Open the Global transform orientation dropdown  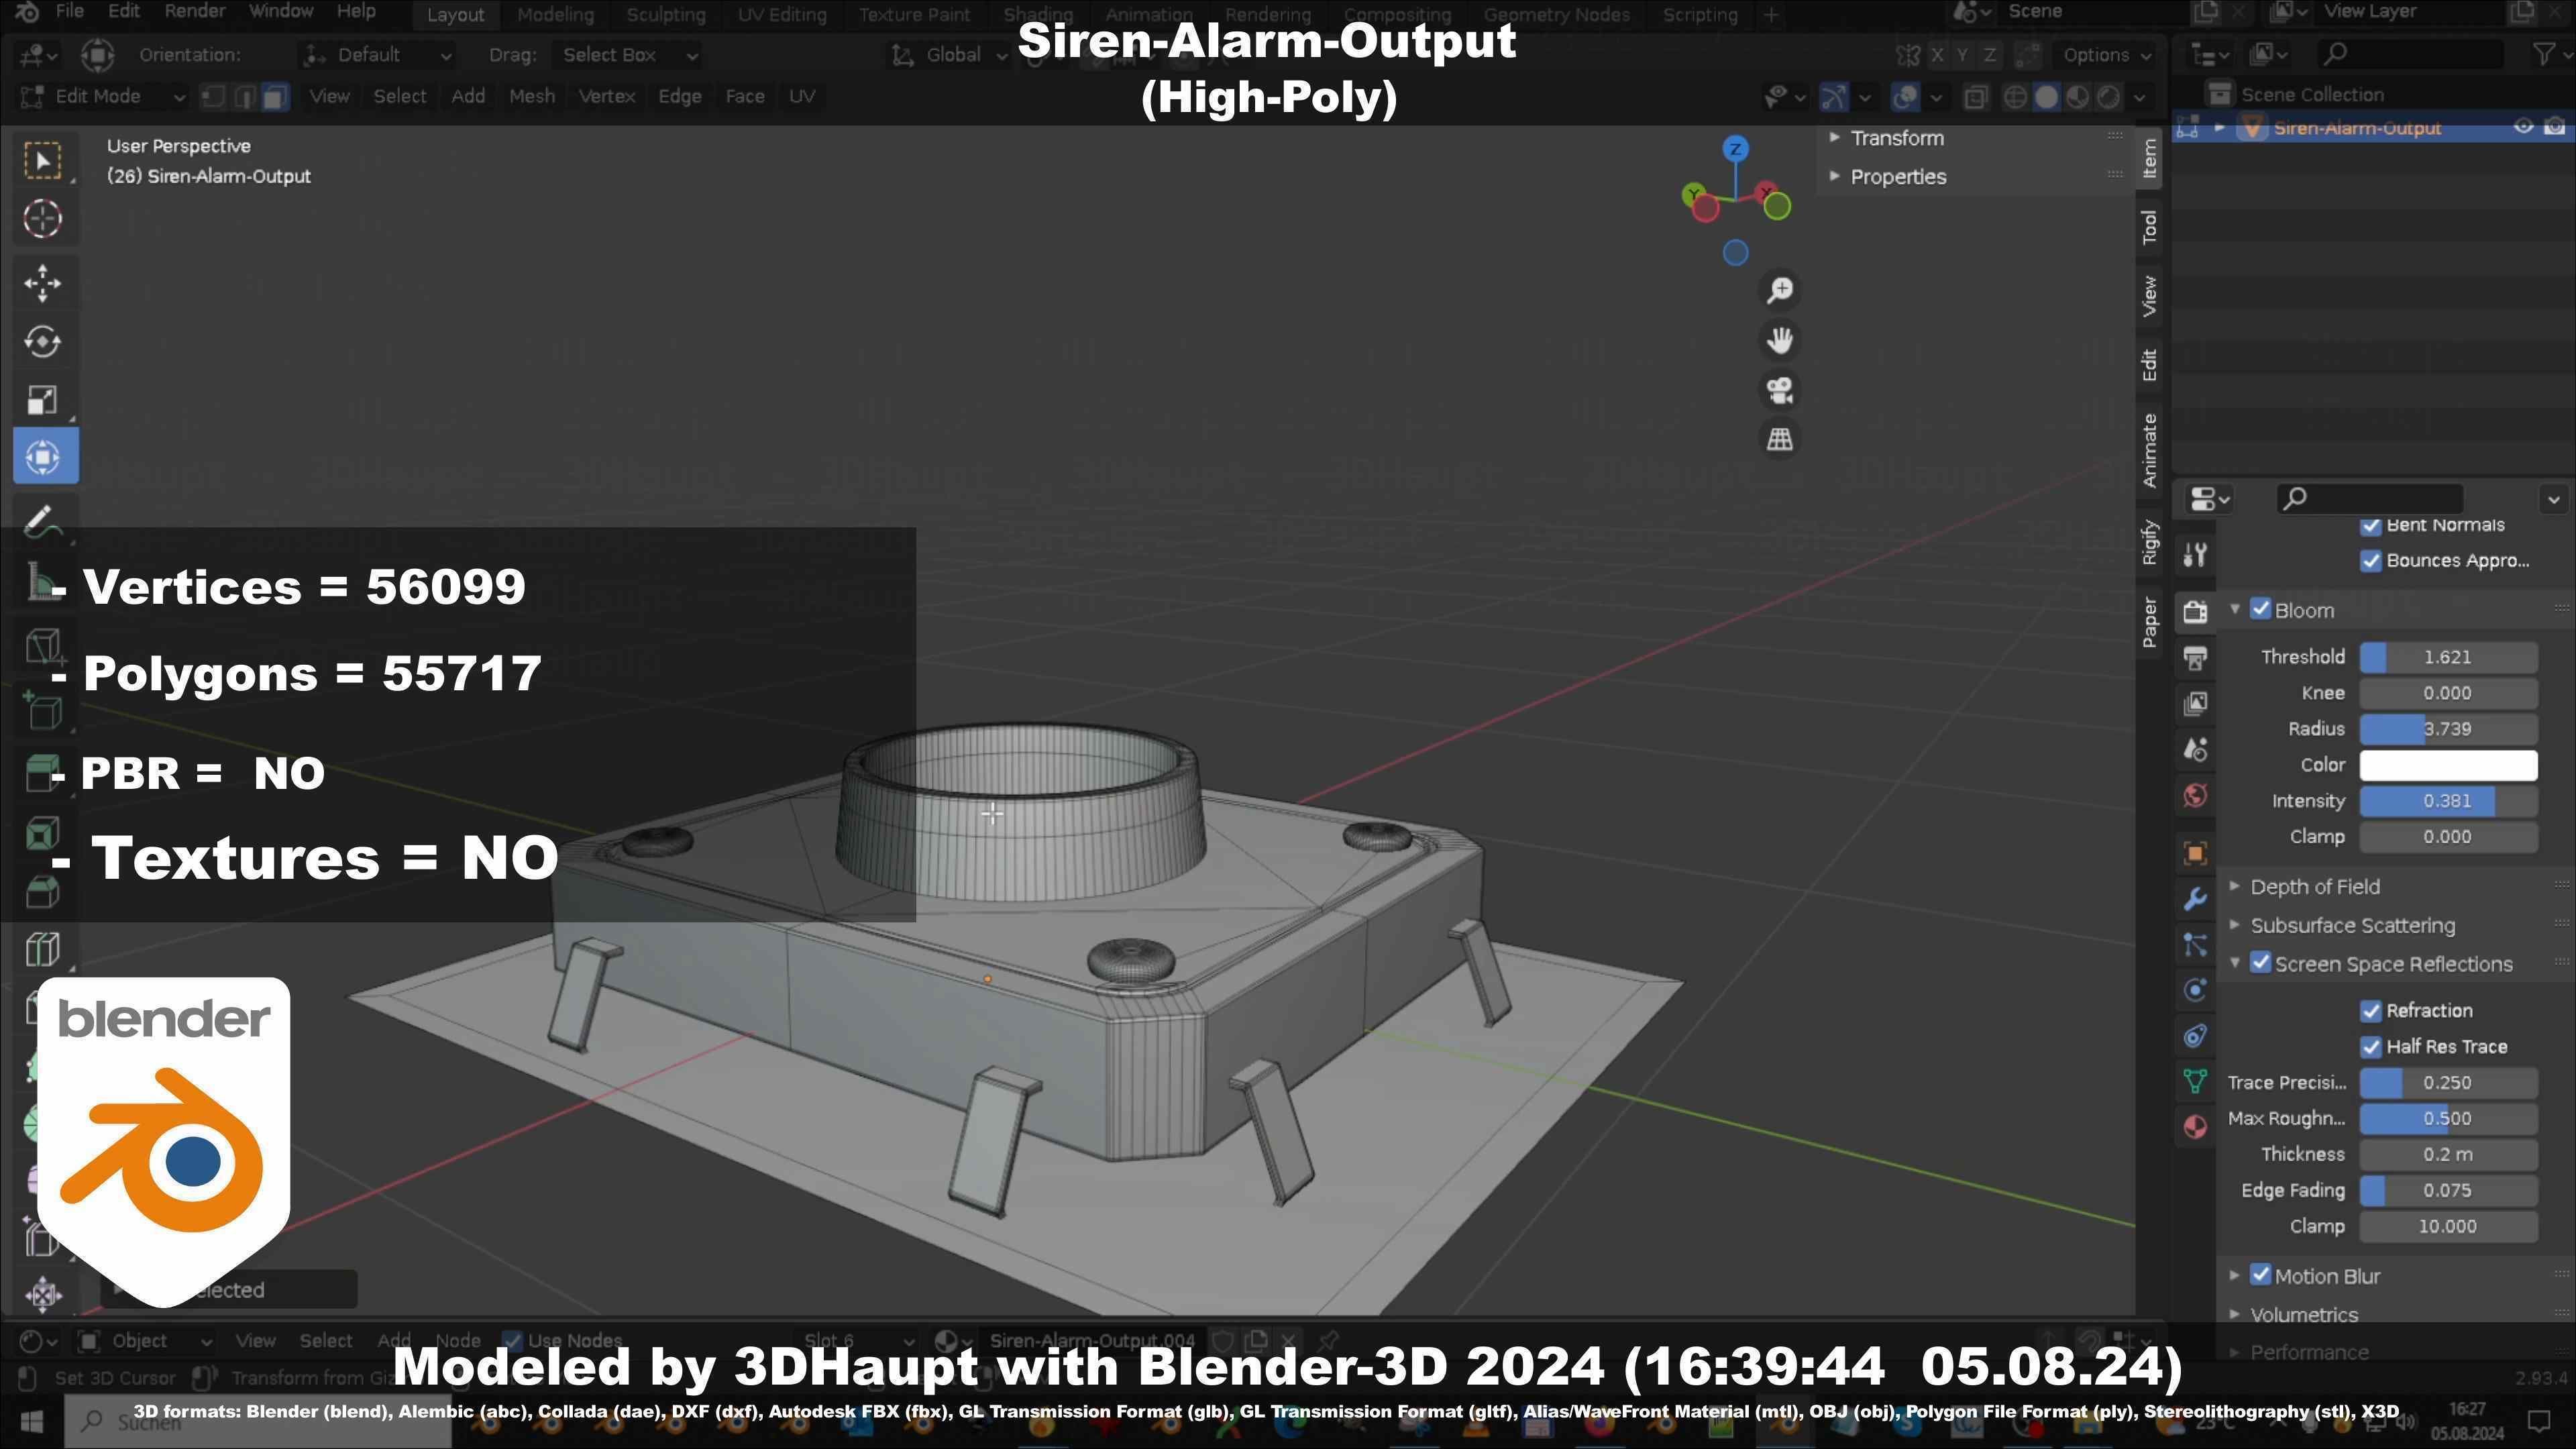tap(949, 55)
